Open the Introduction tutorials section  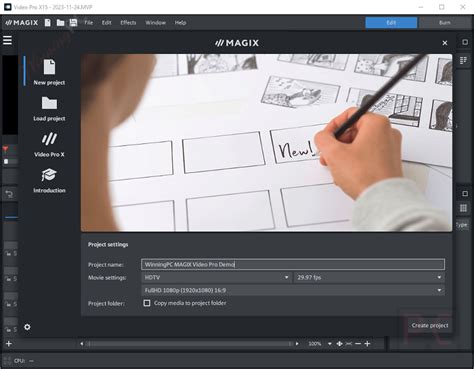pos(49,181)
